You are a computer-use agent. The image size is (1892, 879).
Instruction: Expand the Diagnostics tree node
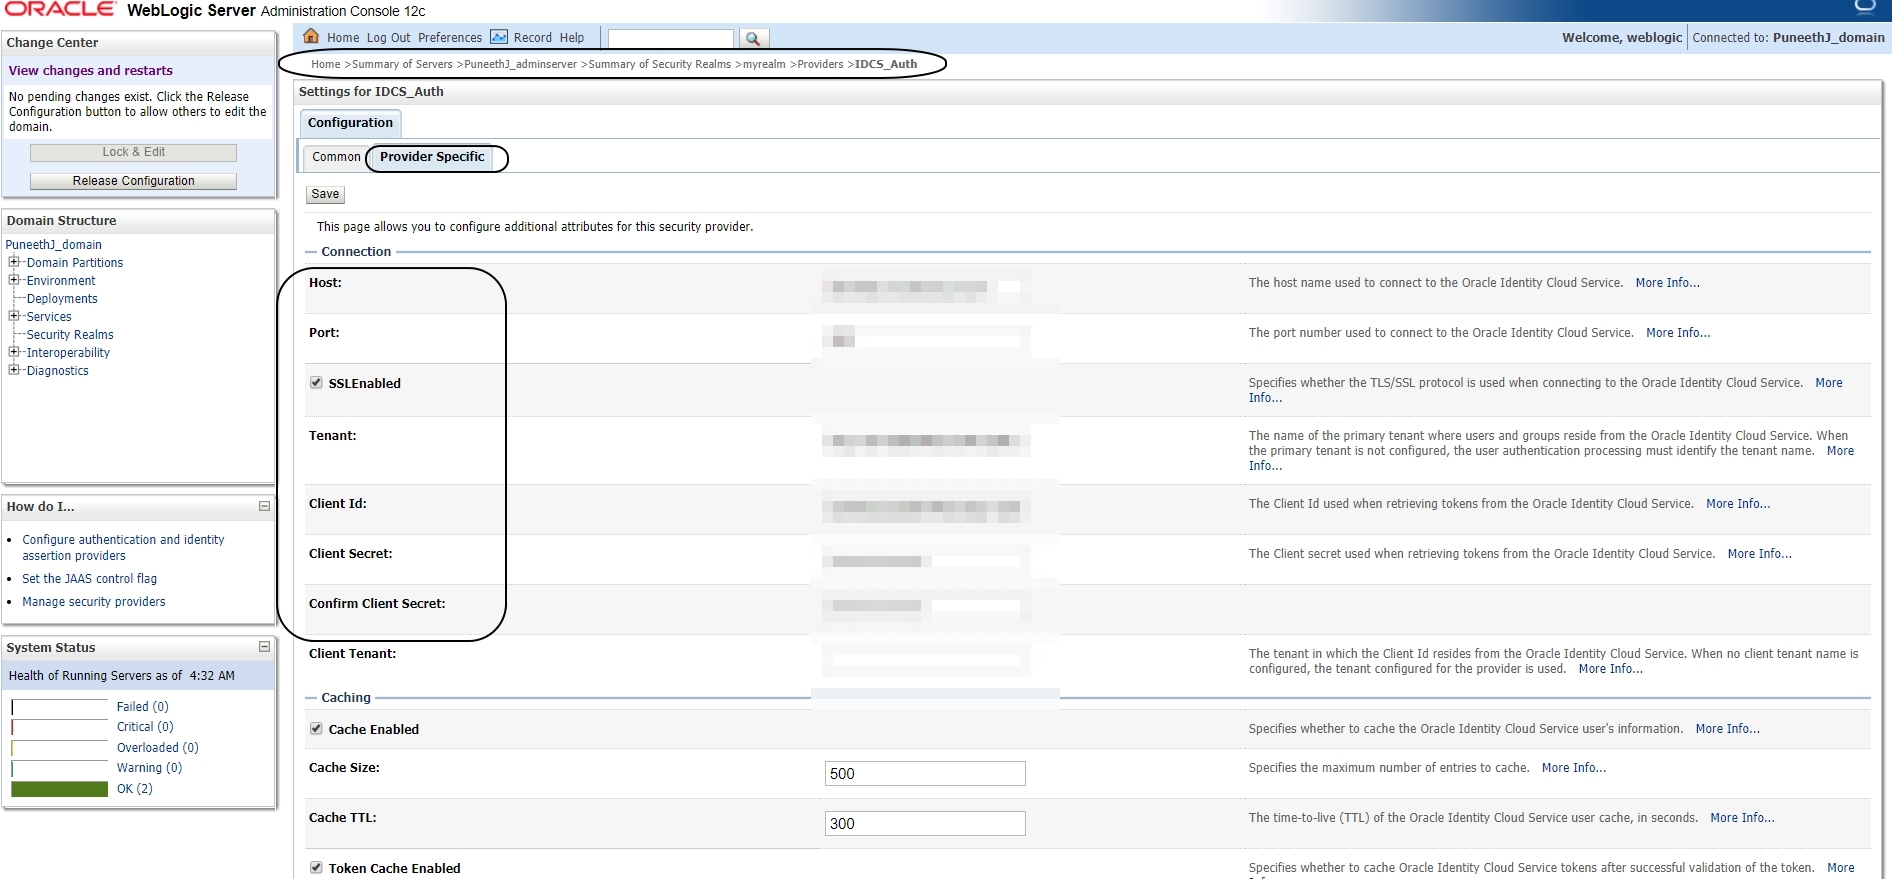pyautogui.click(x=14, y=370)
